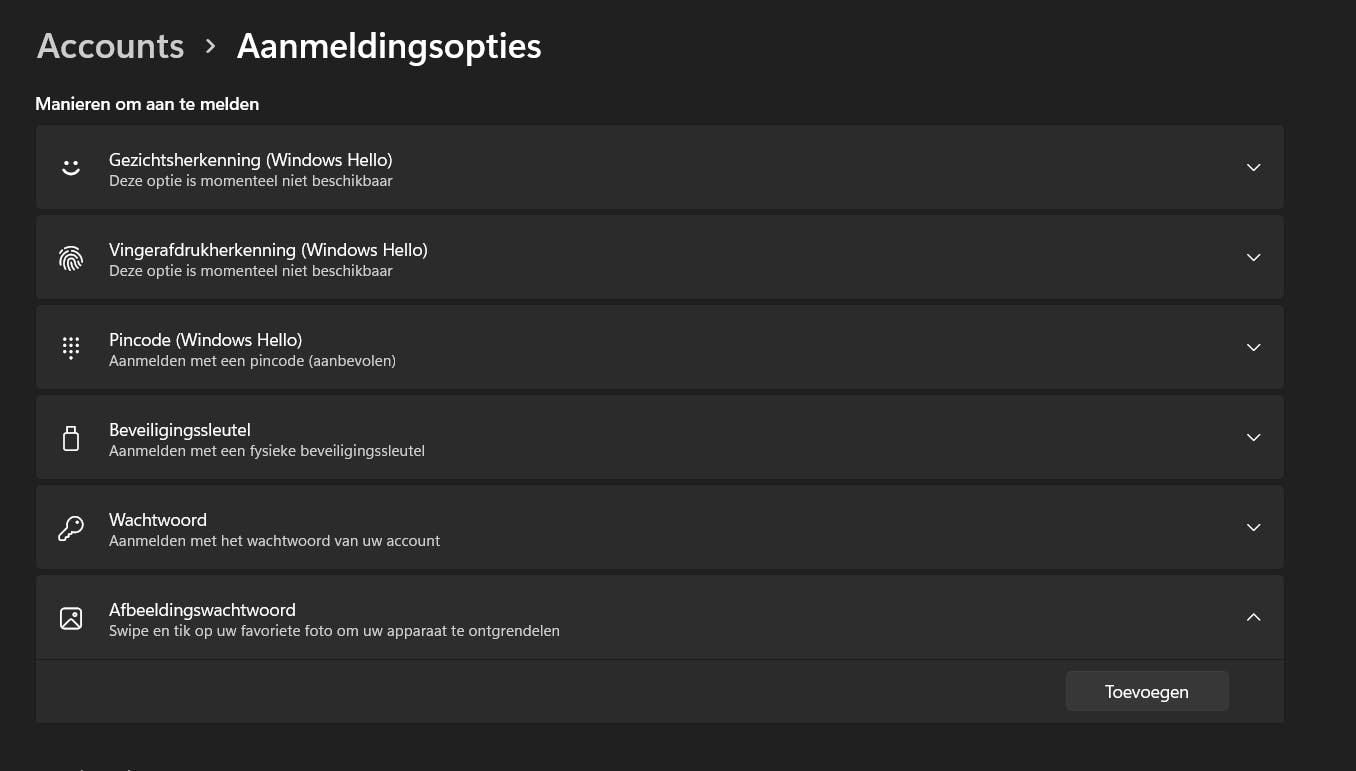Expand the Vingerafdrukherkenning chevron
Viewport: 1356px width, 771px height.
[x=1253, y=258]
